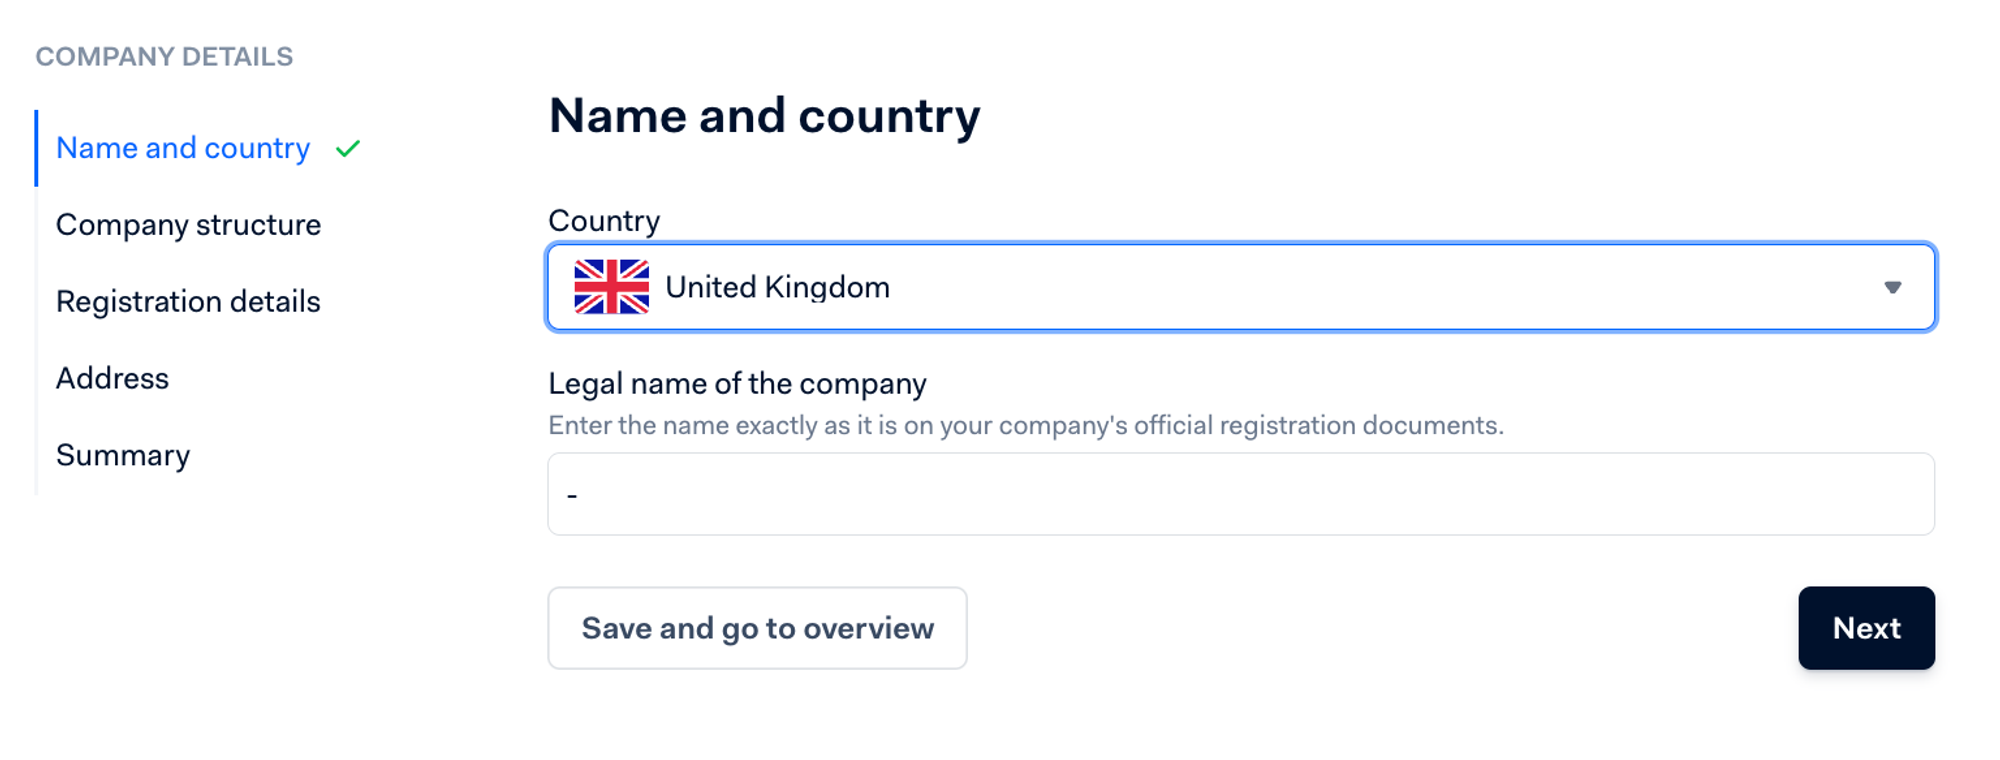Focus the legal company name input field

click(x=1240, y=495)
